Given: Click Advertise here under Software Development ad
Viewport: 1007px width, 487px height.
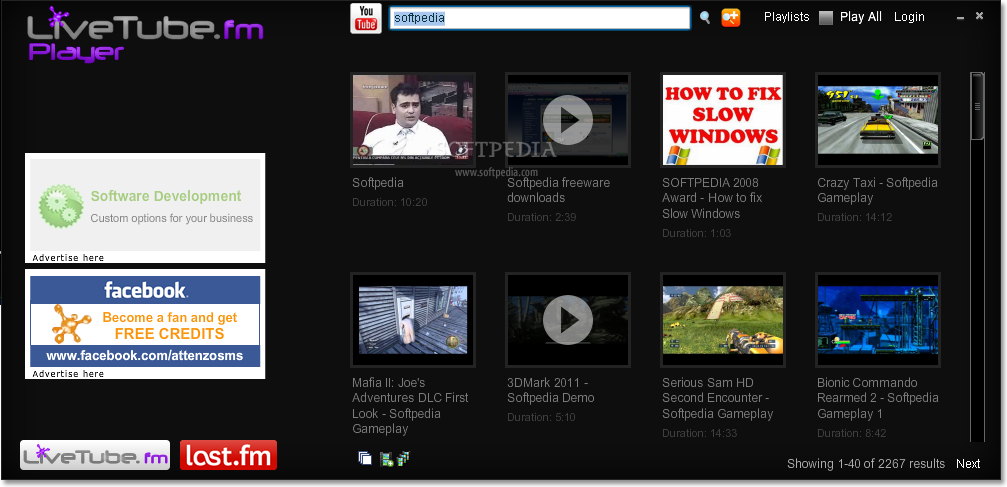Looking at the screenshot, I should [x=68, y=258].
